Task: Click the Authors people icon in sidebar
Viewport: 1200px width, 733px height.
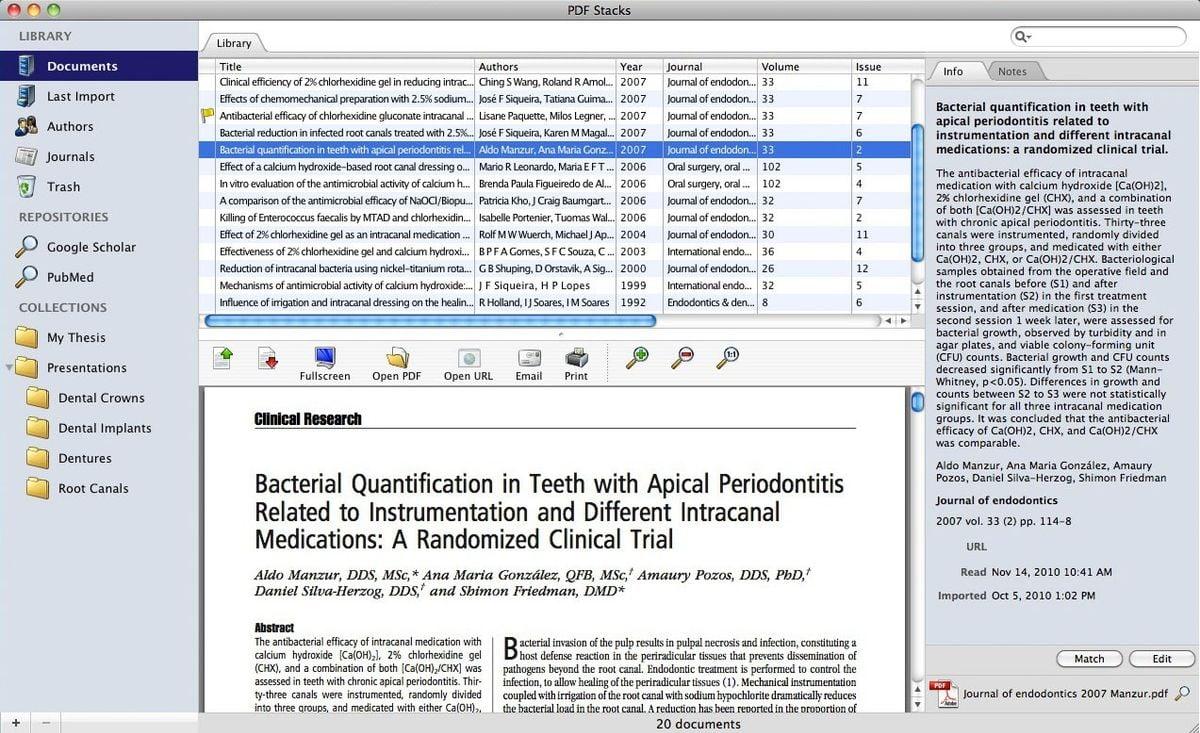Action: coord(26,126)
